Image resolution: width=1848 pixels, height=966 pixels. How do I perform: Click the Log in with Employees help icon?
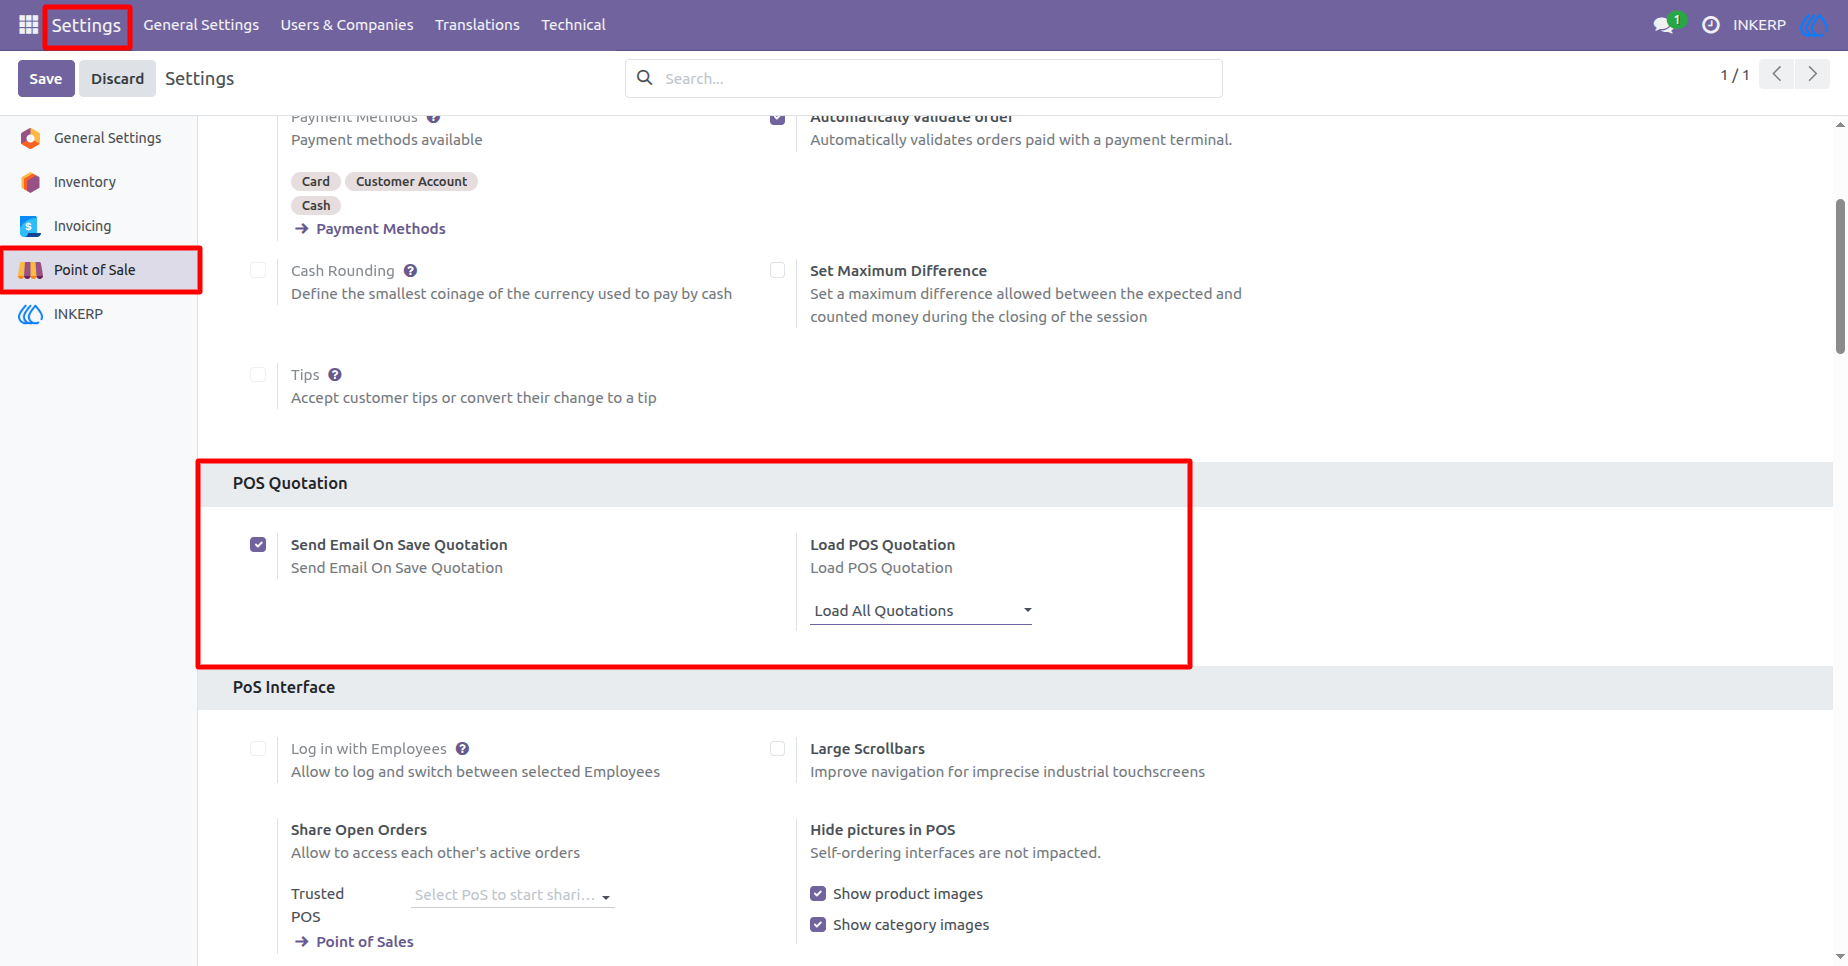pos(462,749)
